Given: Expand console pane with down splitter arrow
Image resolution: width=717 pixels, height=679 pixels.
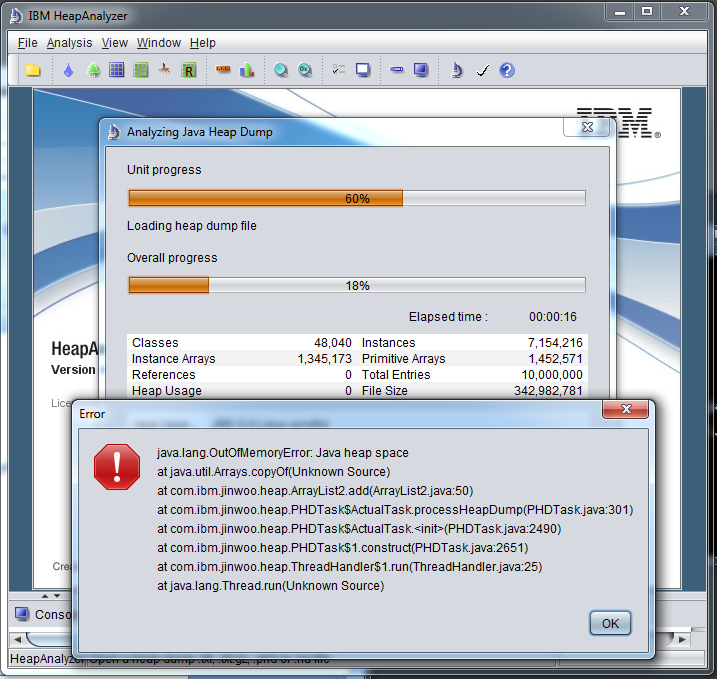Looking at the screenshot, I should point(57,596).
